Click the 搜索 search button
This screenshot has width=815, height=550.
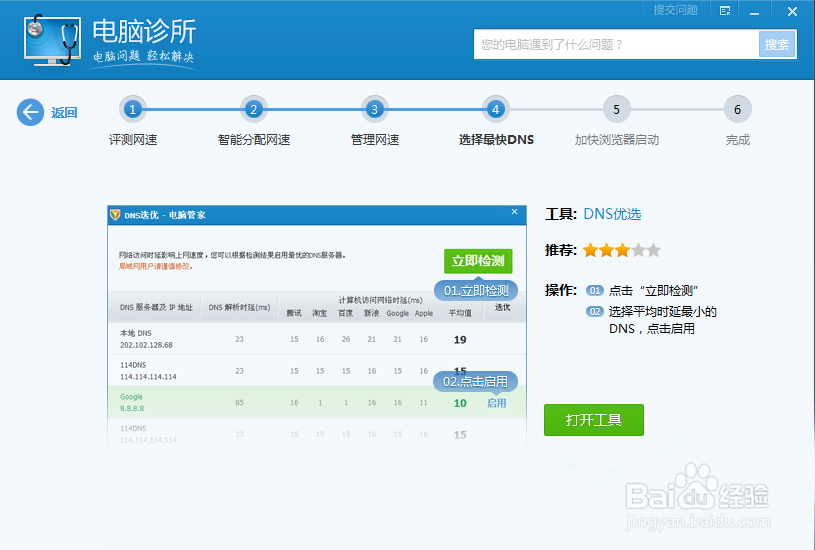(x=777, y=45)
